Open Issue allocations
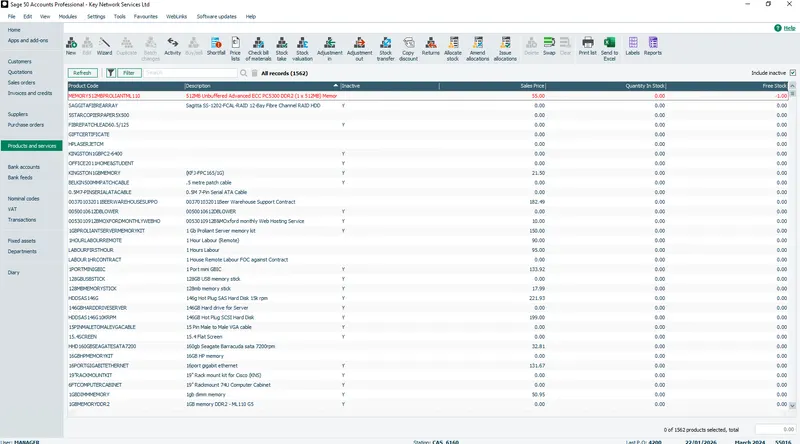Screen dimensions: 800x444 click(505, 49)
